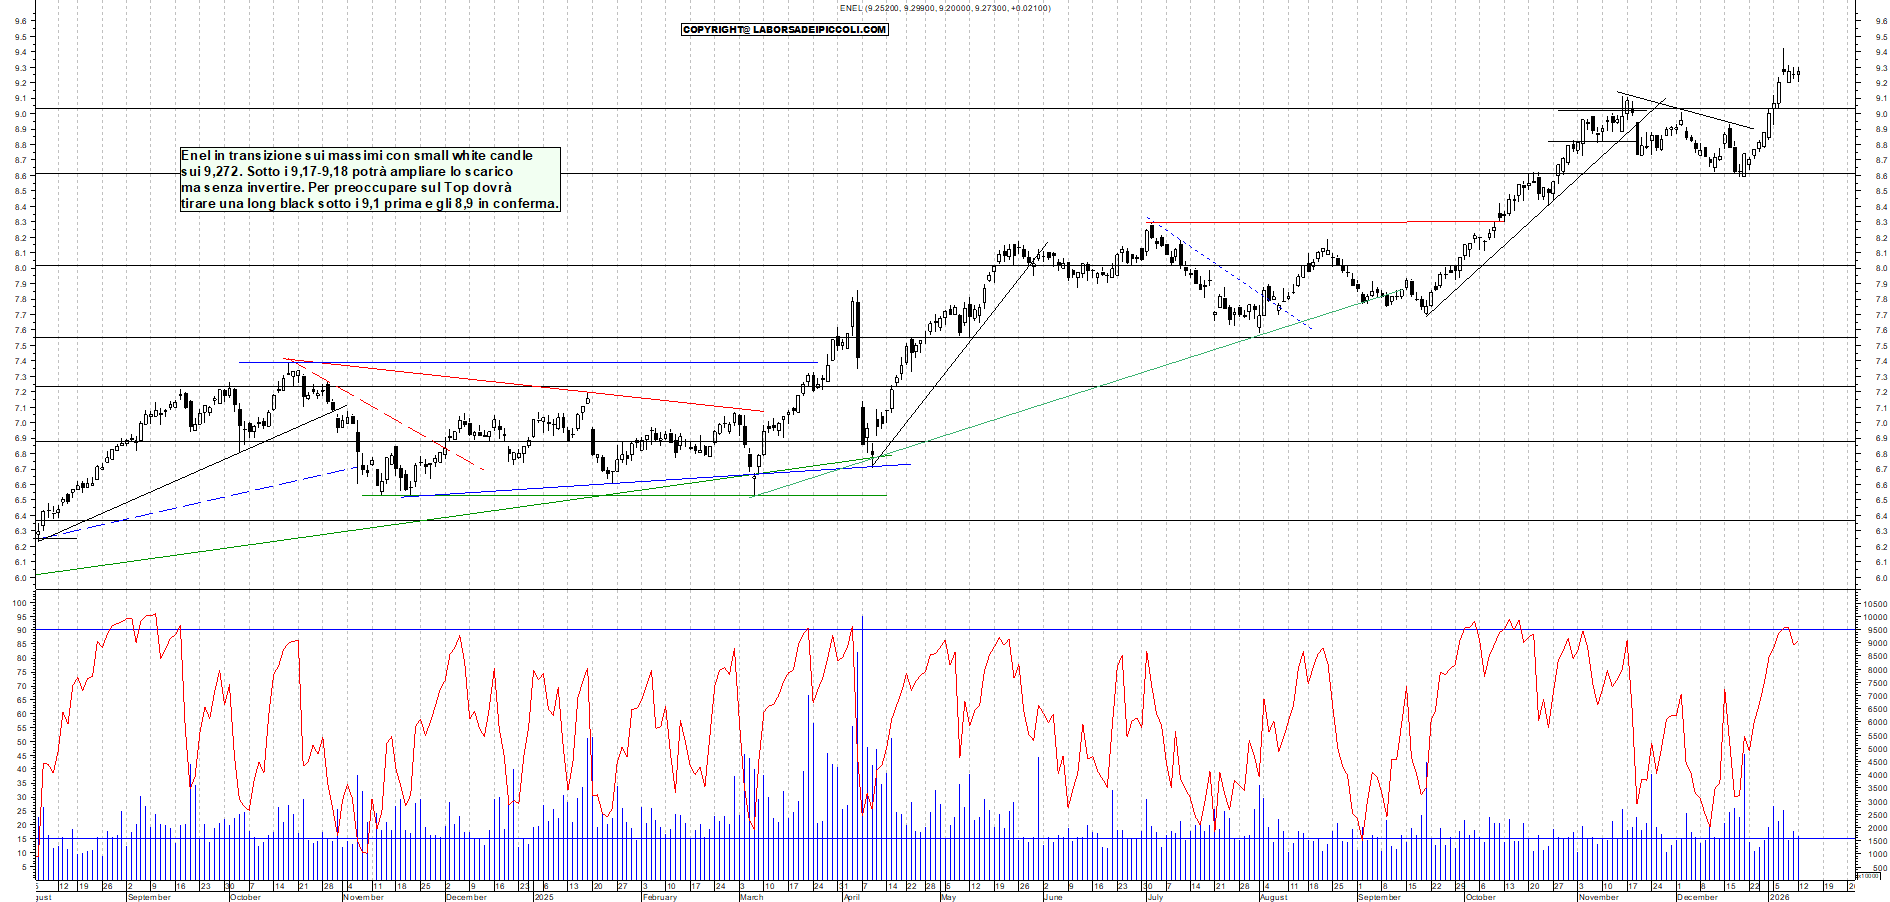Click the "April" month label on the time axis
1890x902 pixels.
(851, 897)
